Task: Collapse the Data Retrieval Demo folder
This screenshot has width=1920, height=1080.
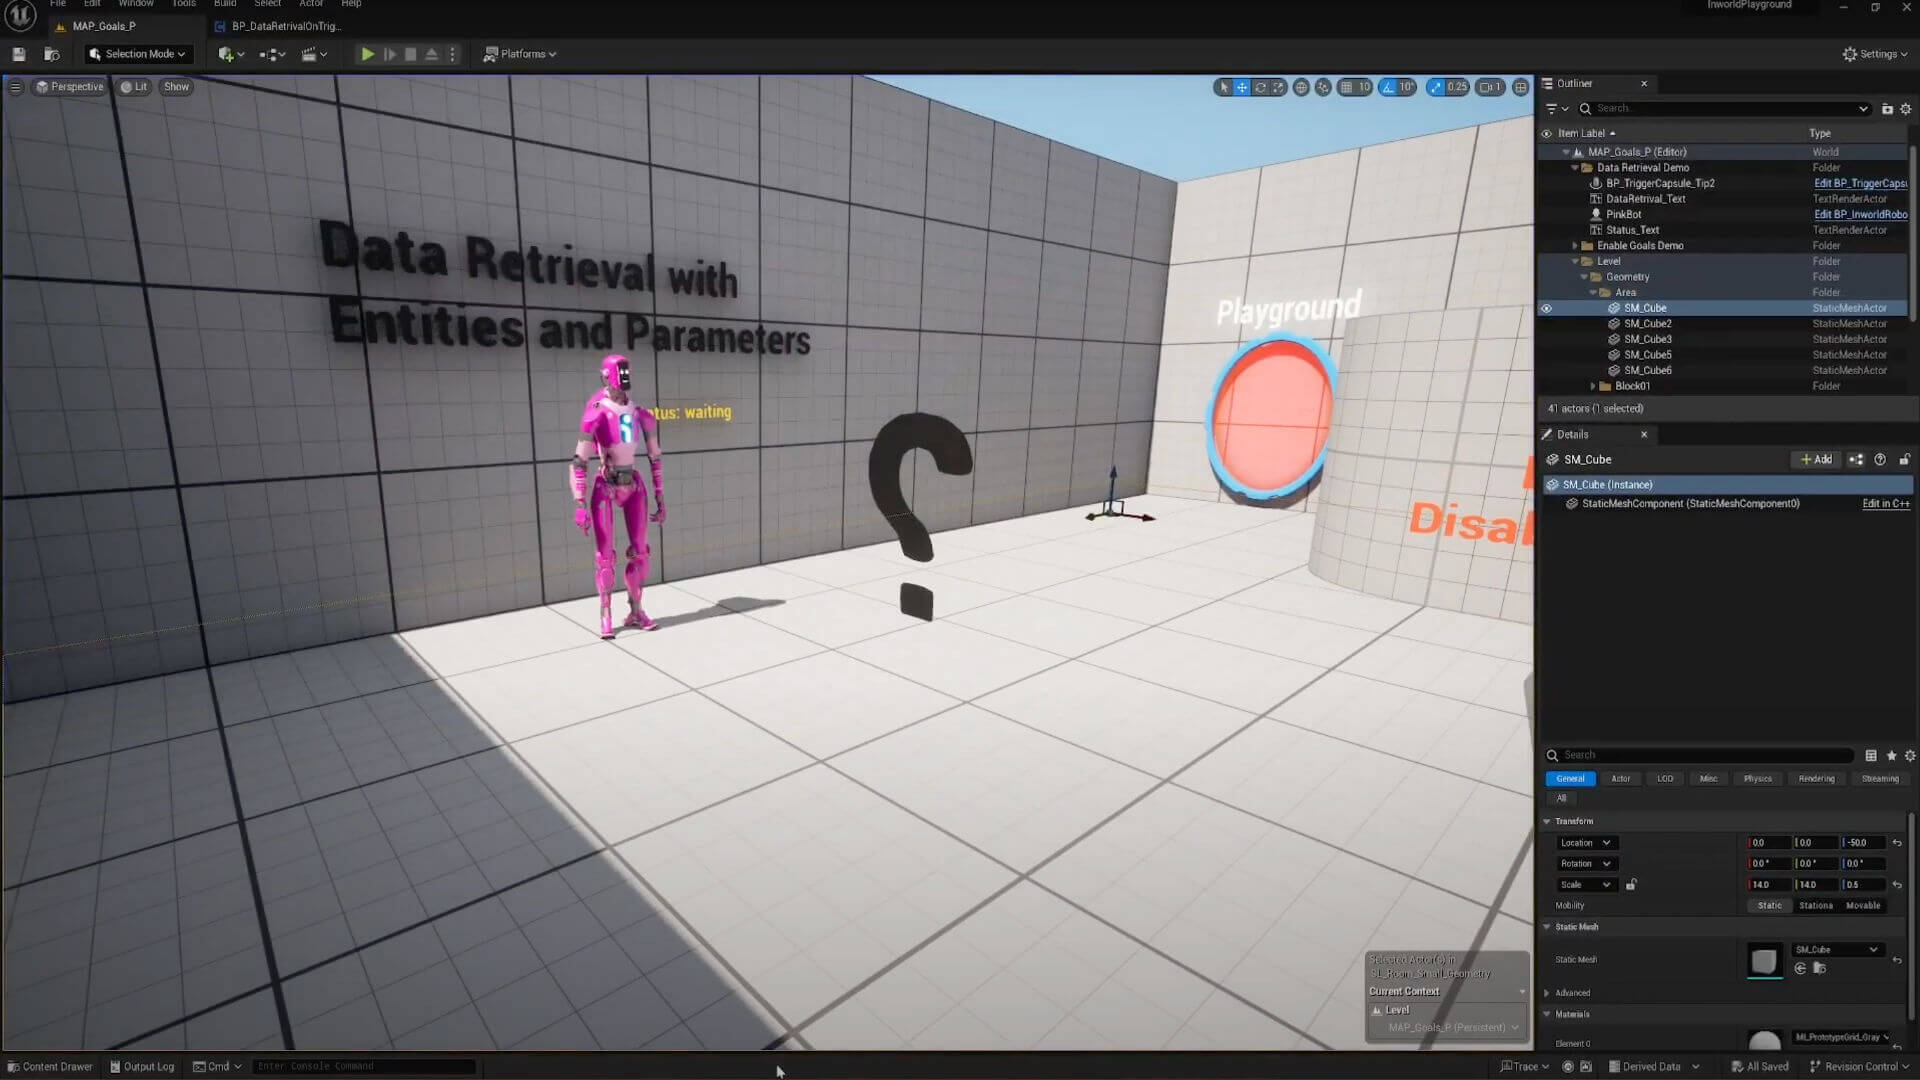Action: tap(1575, 168)
